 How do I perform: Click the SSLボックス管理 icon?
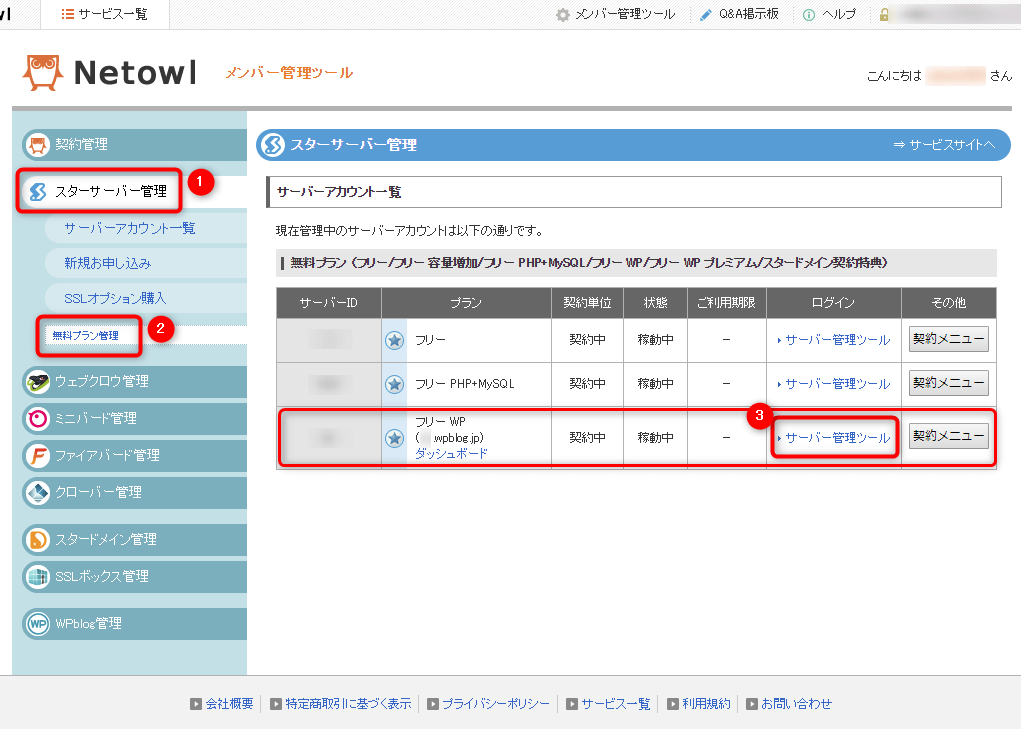[38, 576]
